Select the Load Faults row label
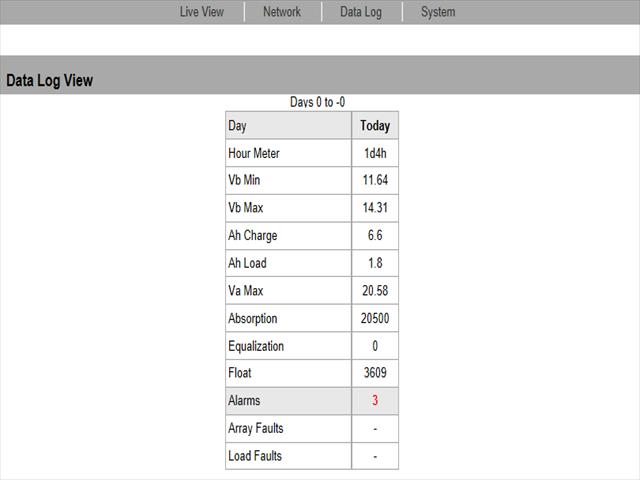The height and width of the screenshot is (480, 640). 255,456
